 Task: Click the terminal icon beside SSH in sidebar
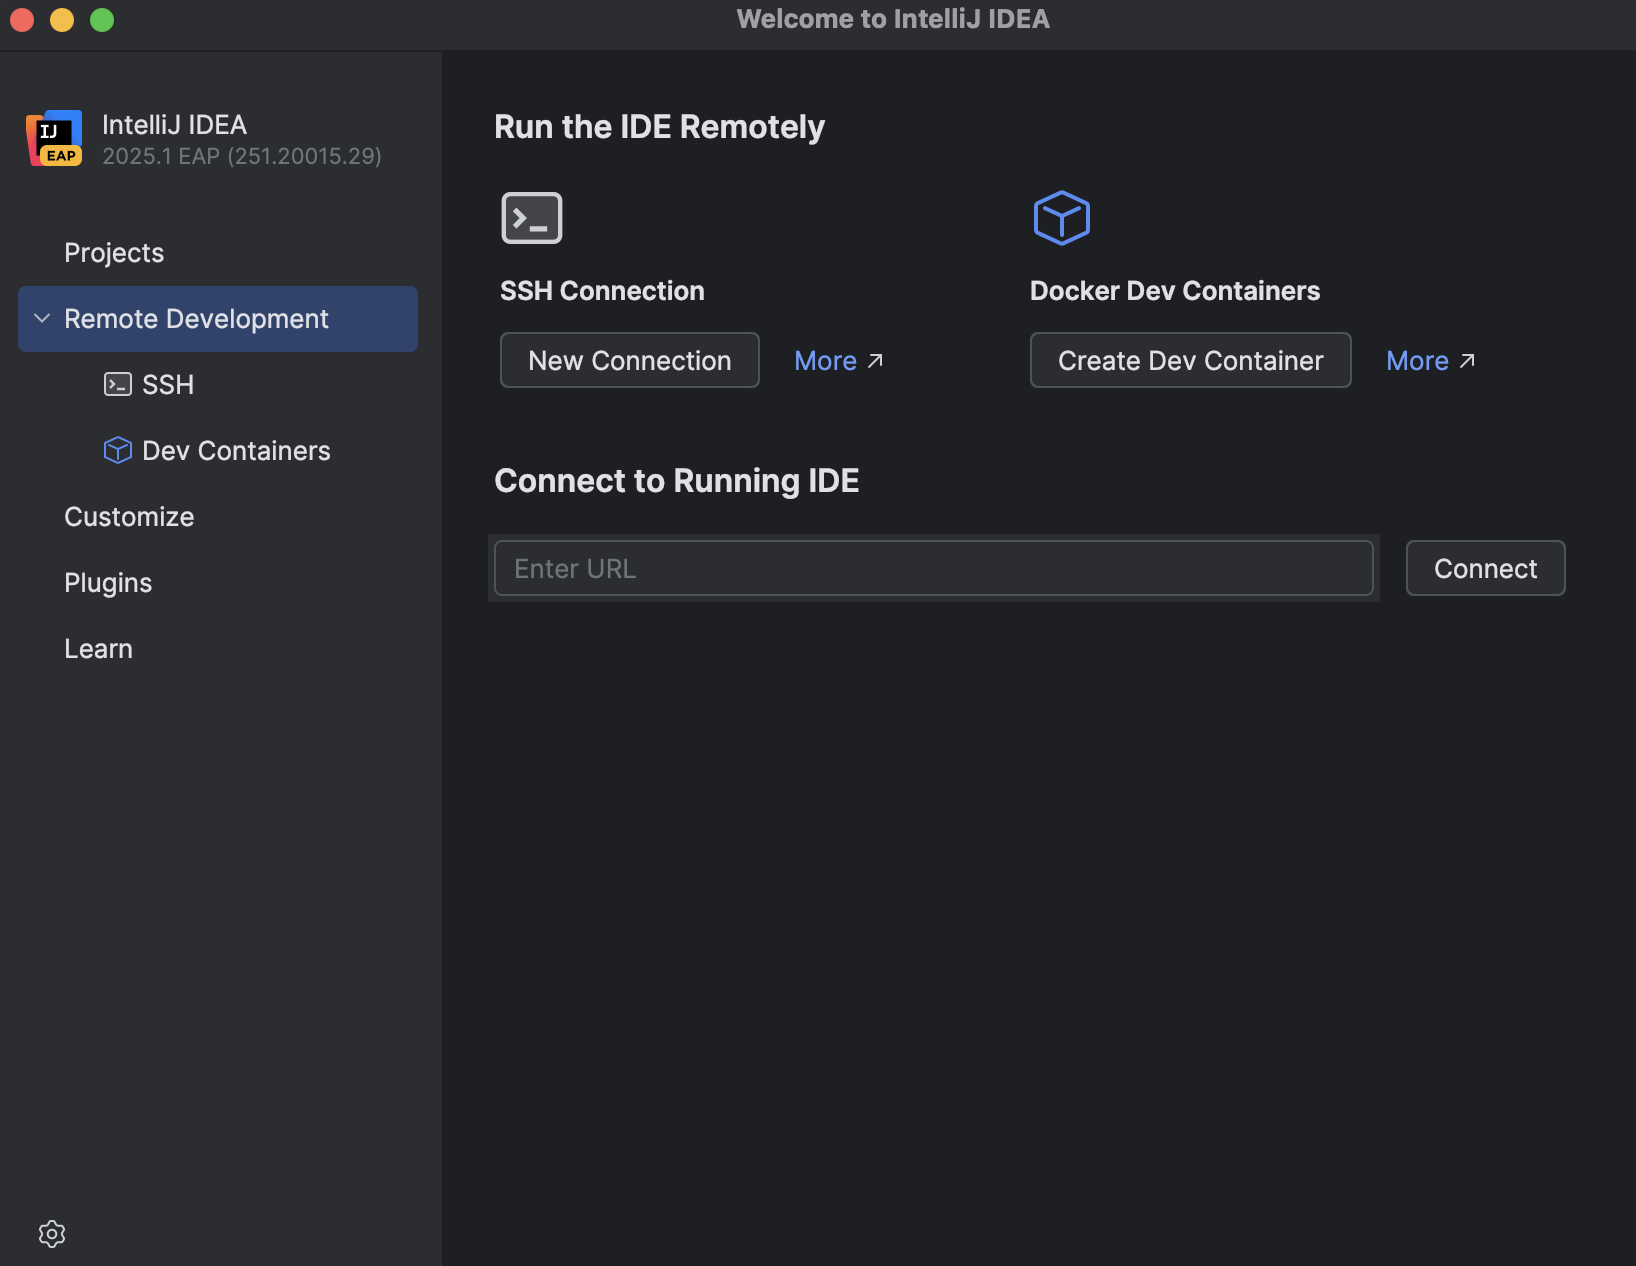118,384
